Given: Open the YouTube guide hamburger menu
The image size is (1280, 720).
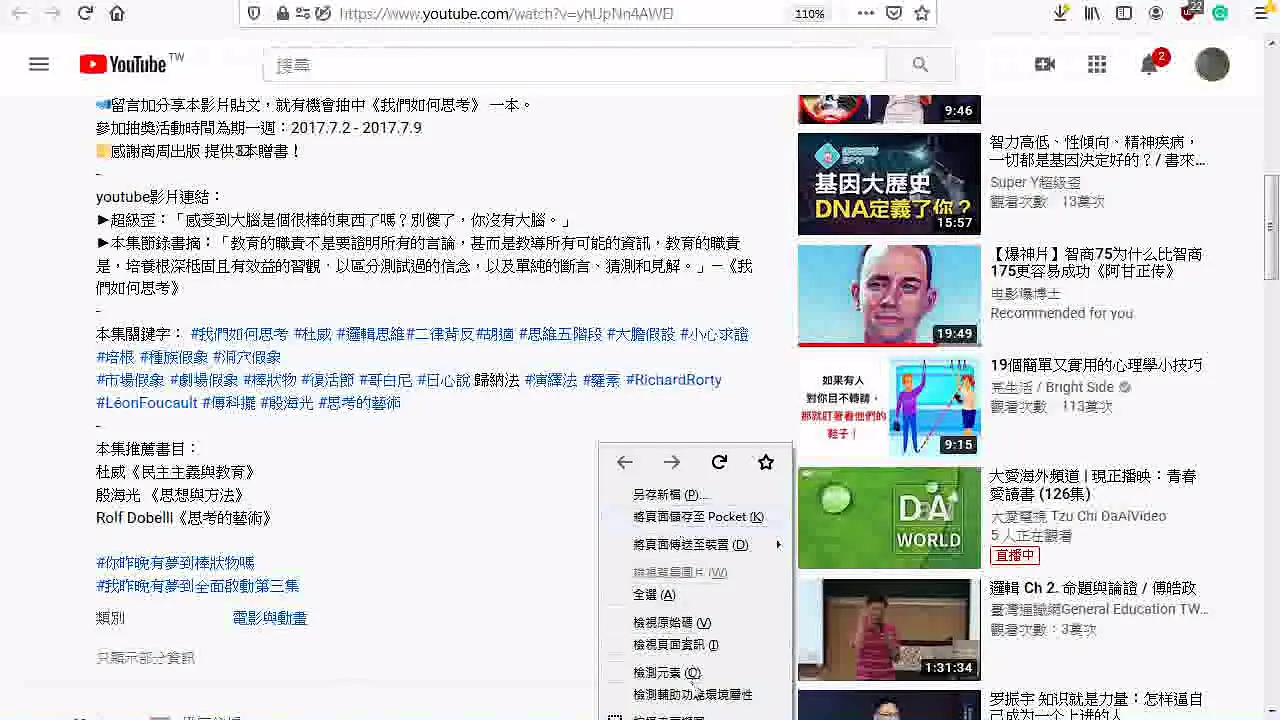Looking at the screenshot, I should (x=39, y=65).
